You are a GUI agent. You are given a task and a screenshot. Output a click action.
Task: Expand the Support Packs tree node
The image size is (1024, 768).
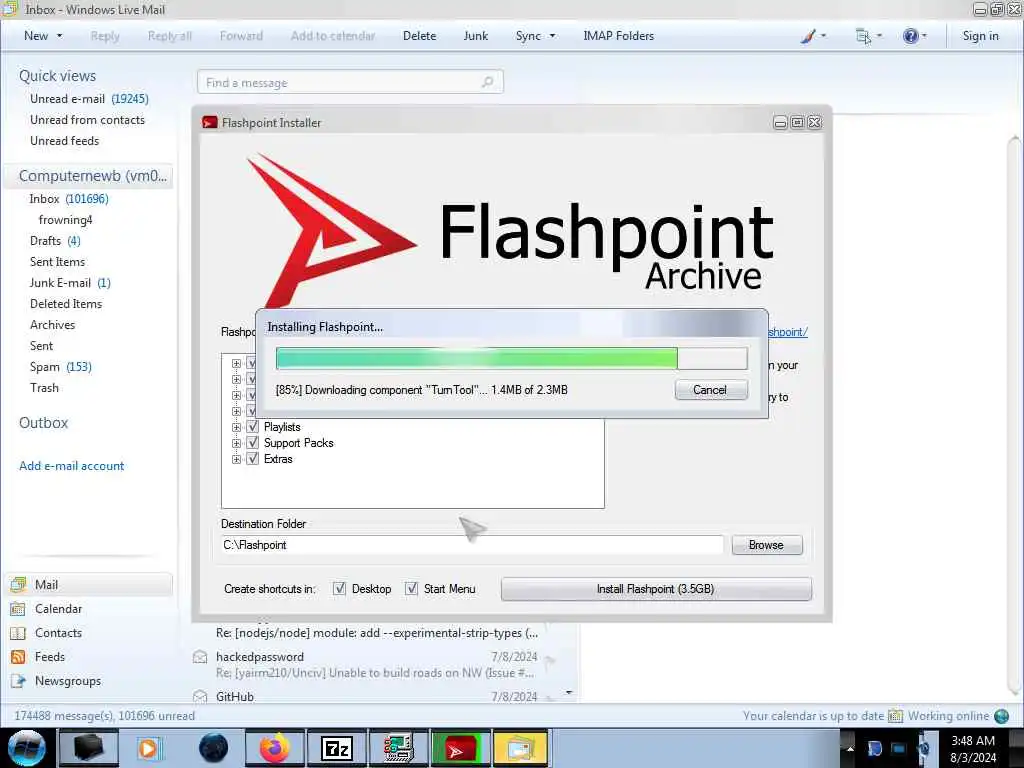click(x=236, y=443)
